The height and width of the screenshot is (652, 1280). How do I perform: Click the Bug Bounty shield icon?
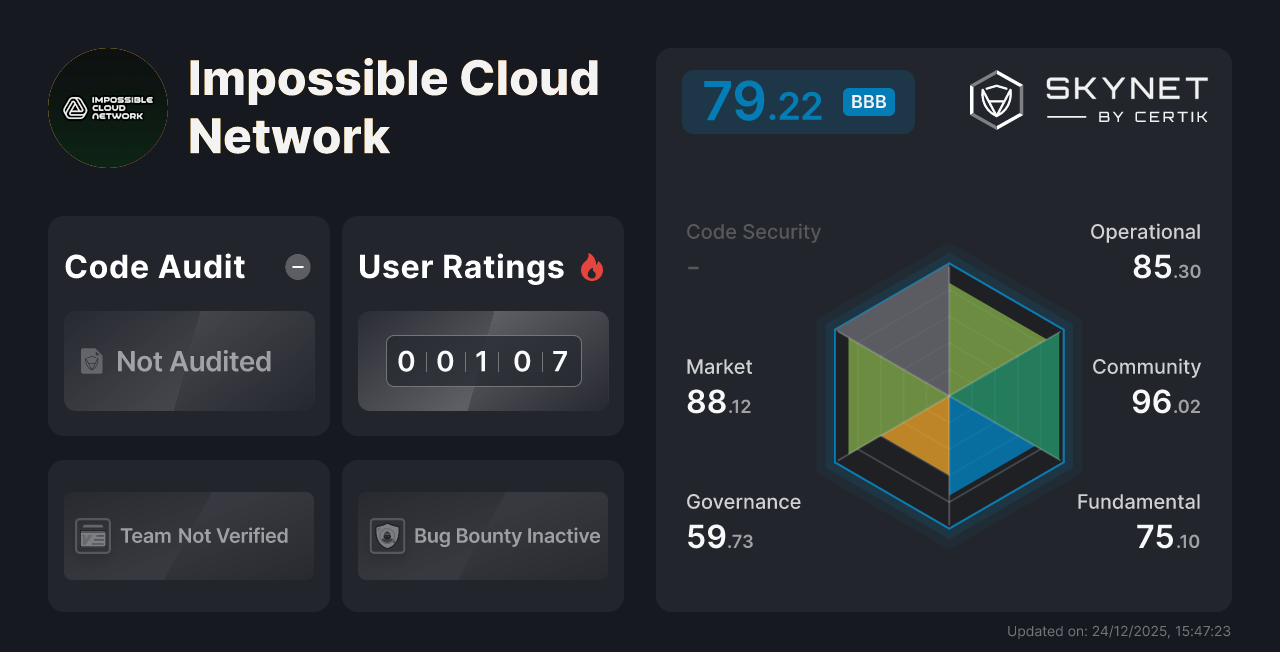(x=387, y=536)
